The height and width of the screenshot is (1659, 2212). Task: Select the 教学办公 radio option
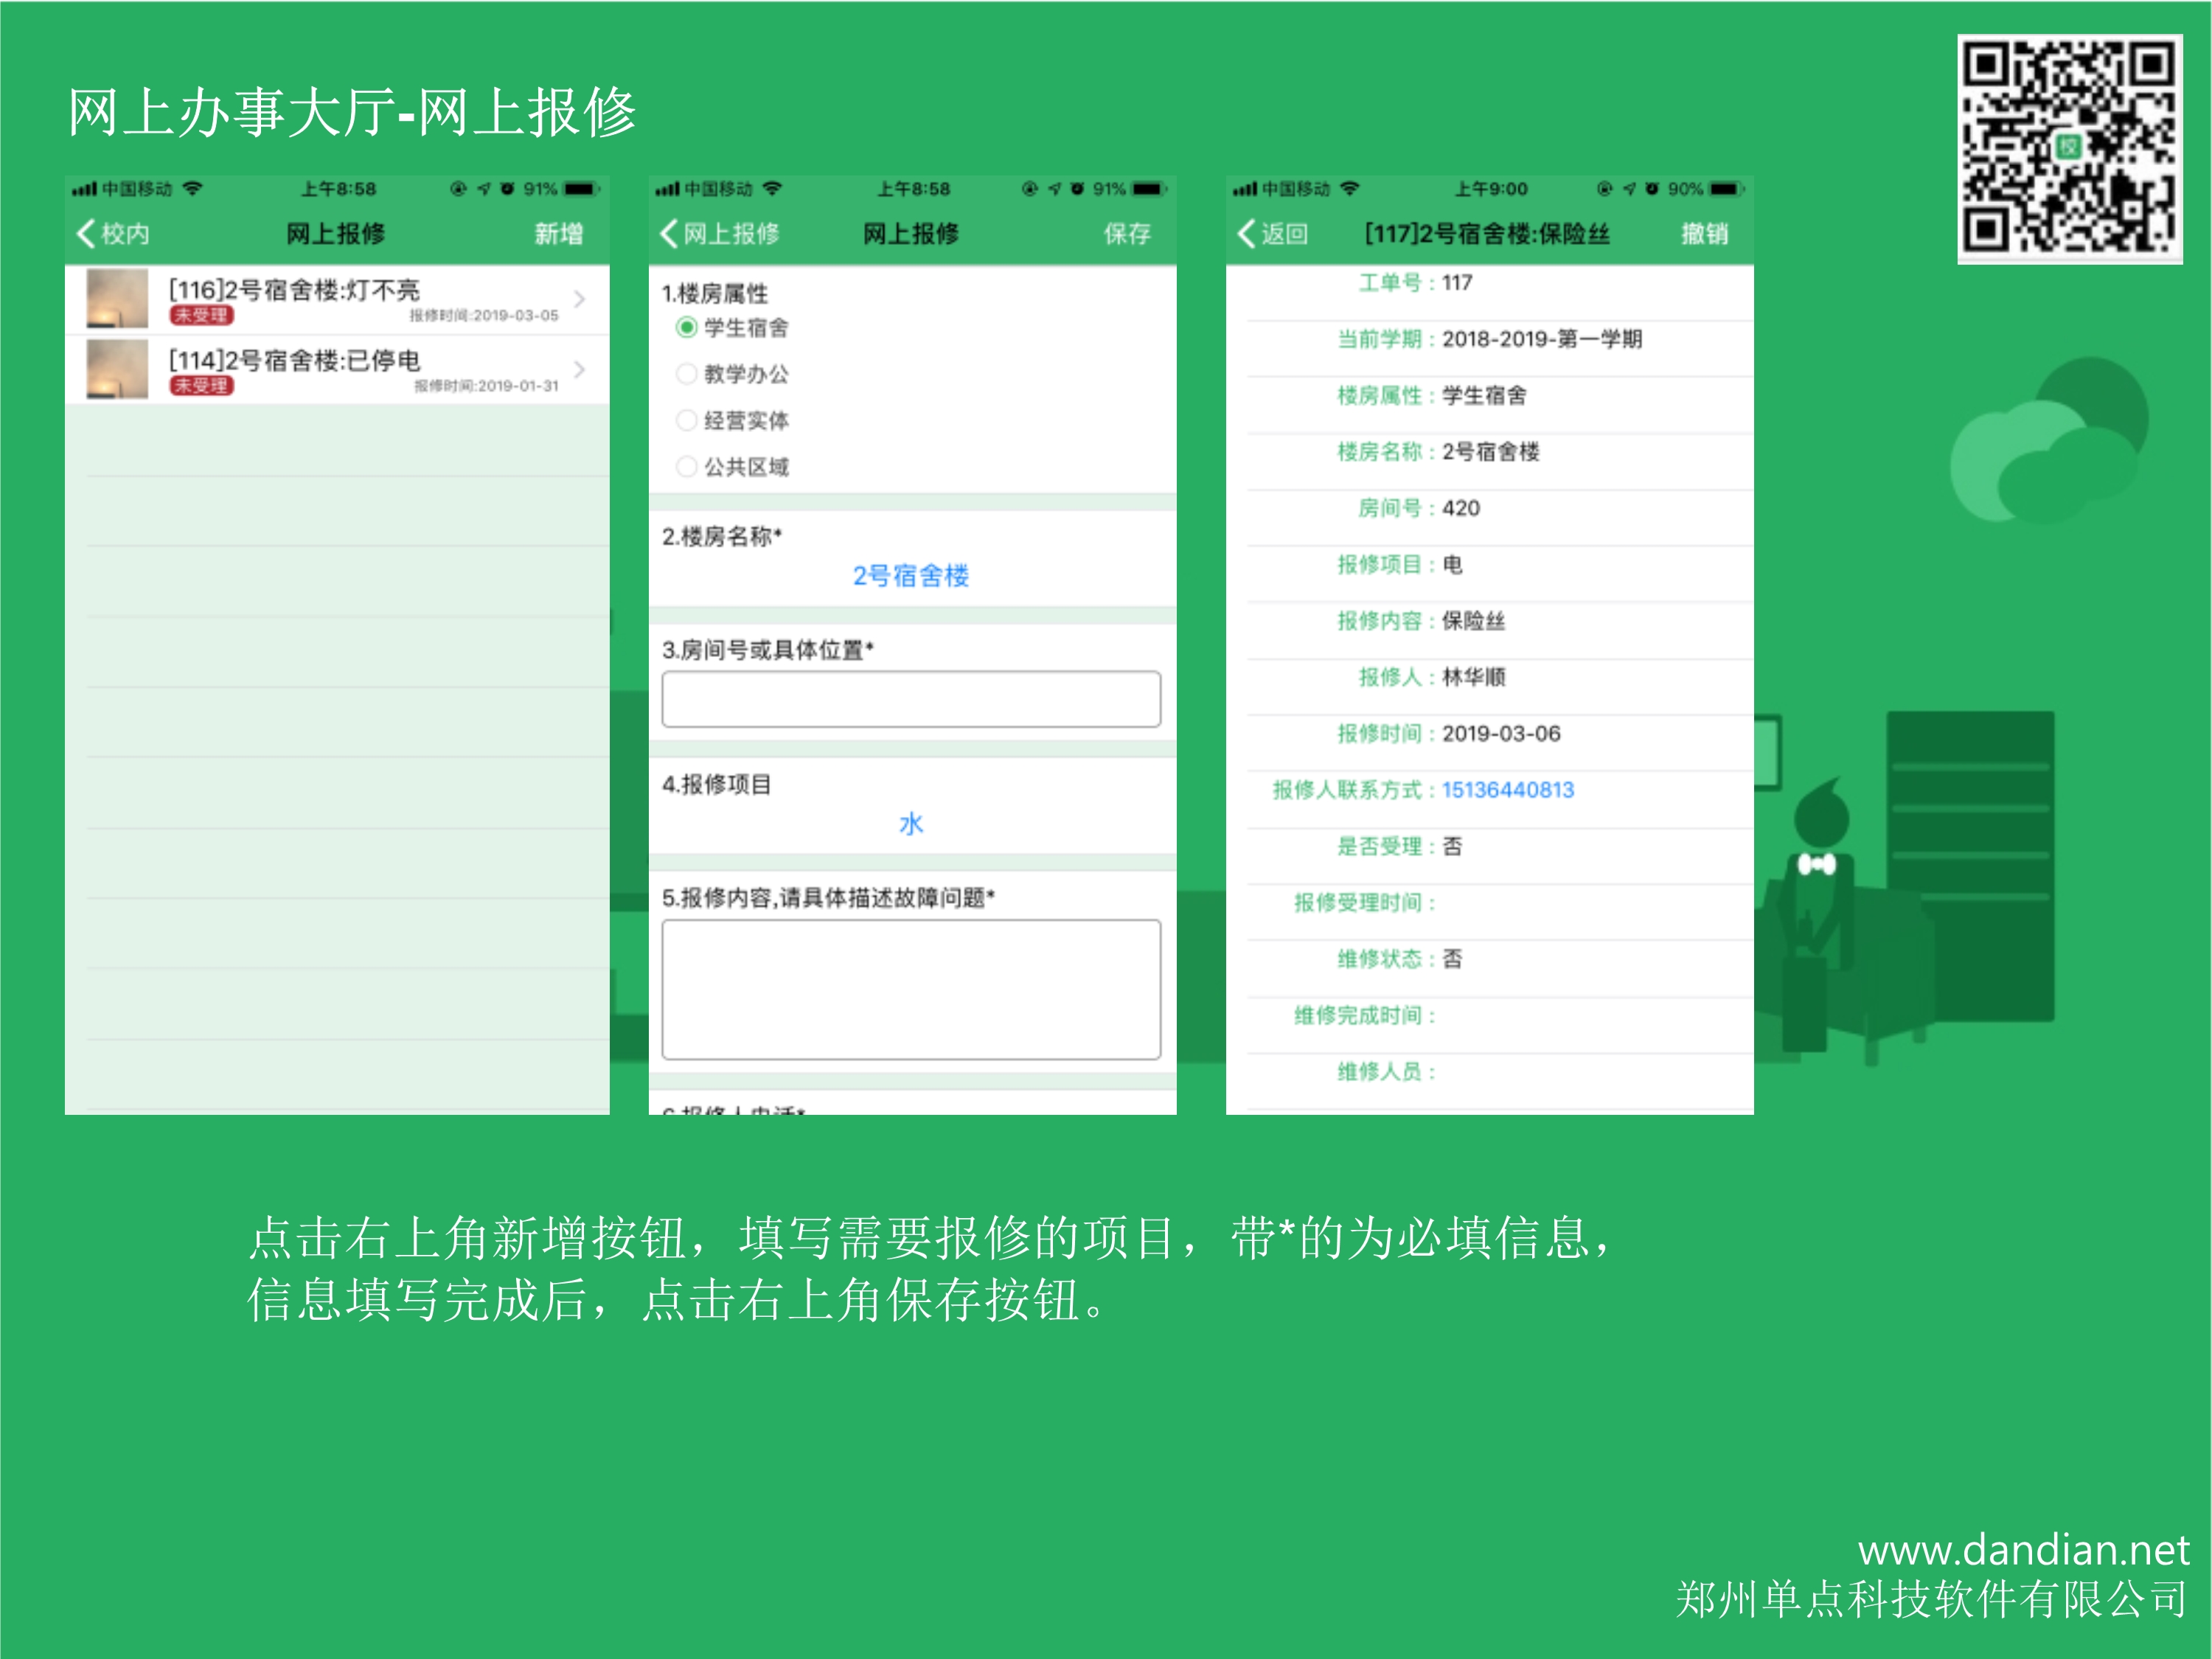687,374
